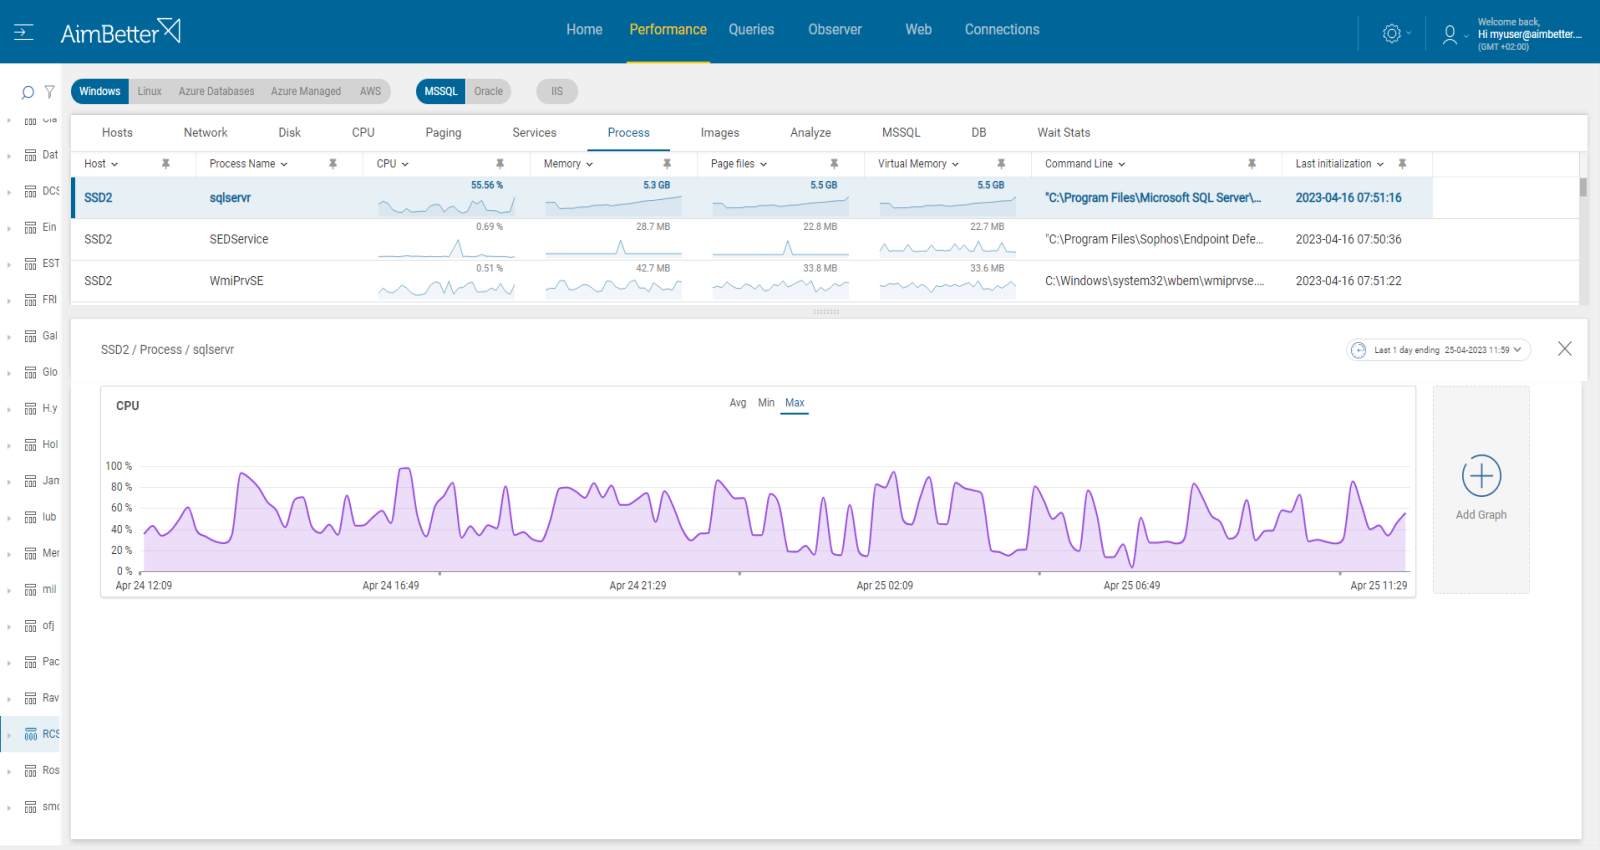Click the server icon next to EST
Image resolution: width=1600 pixels, height=850 pixels.
(31, 264)
